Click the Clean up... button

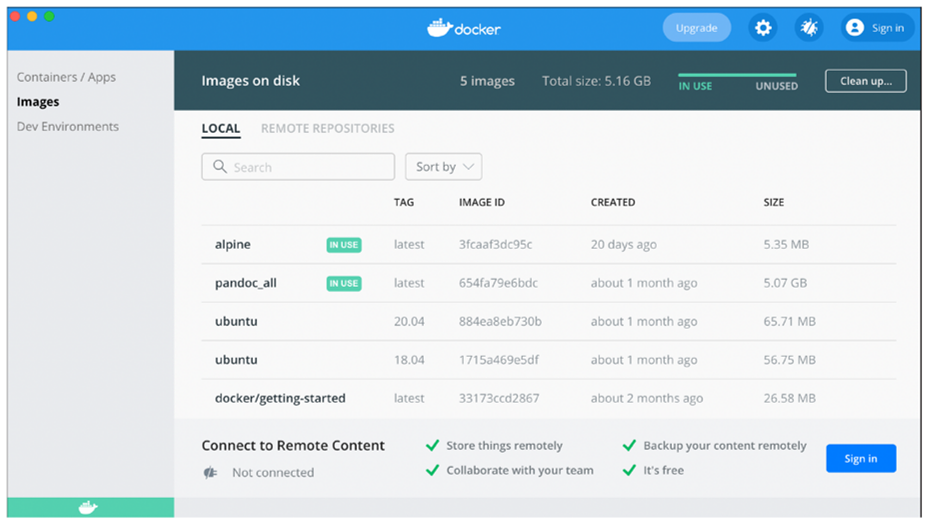pyautogui.click(x=865, y=81)
